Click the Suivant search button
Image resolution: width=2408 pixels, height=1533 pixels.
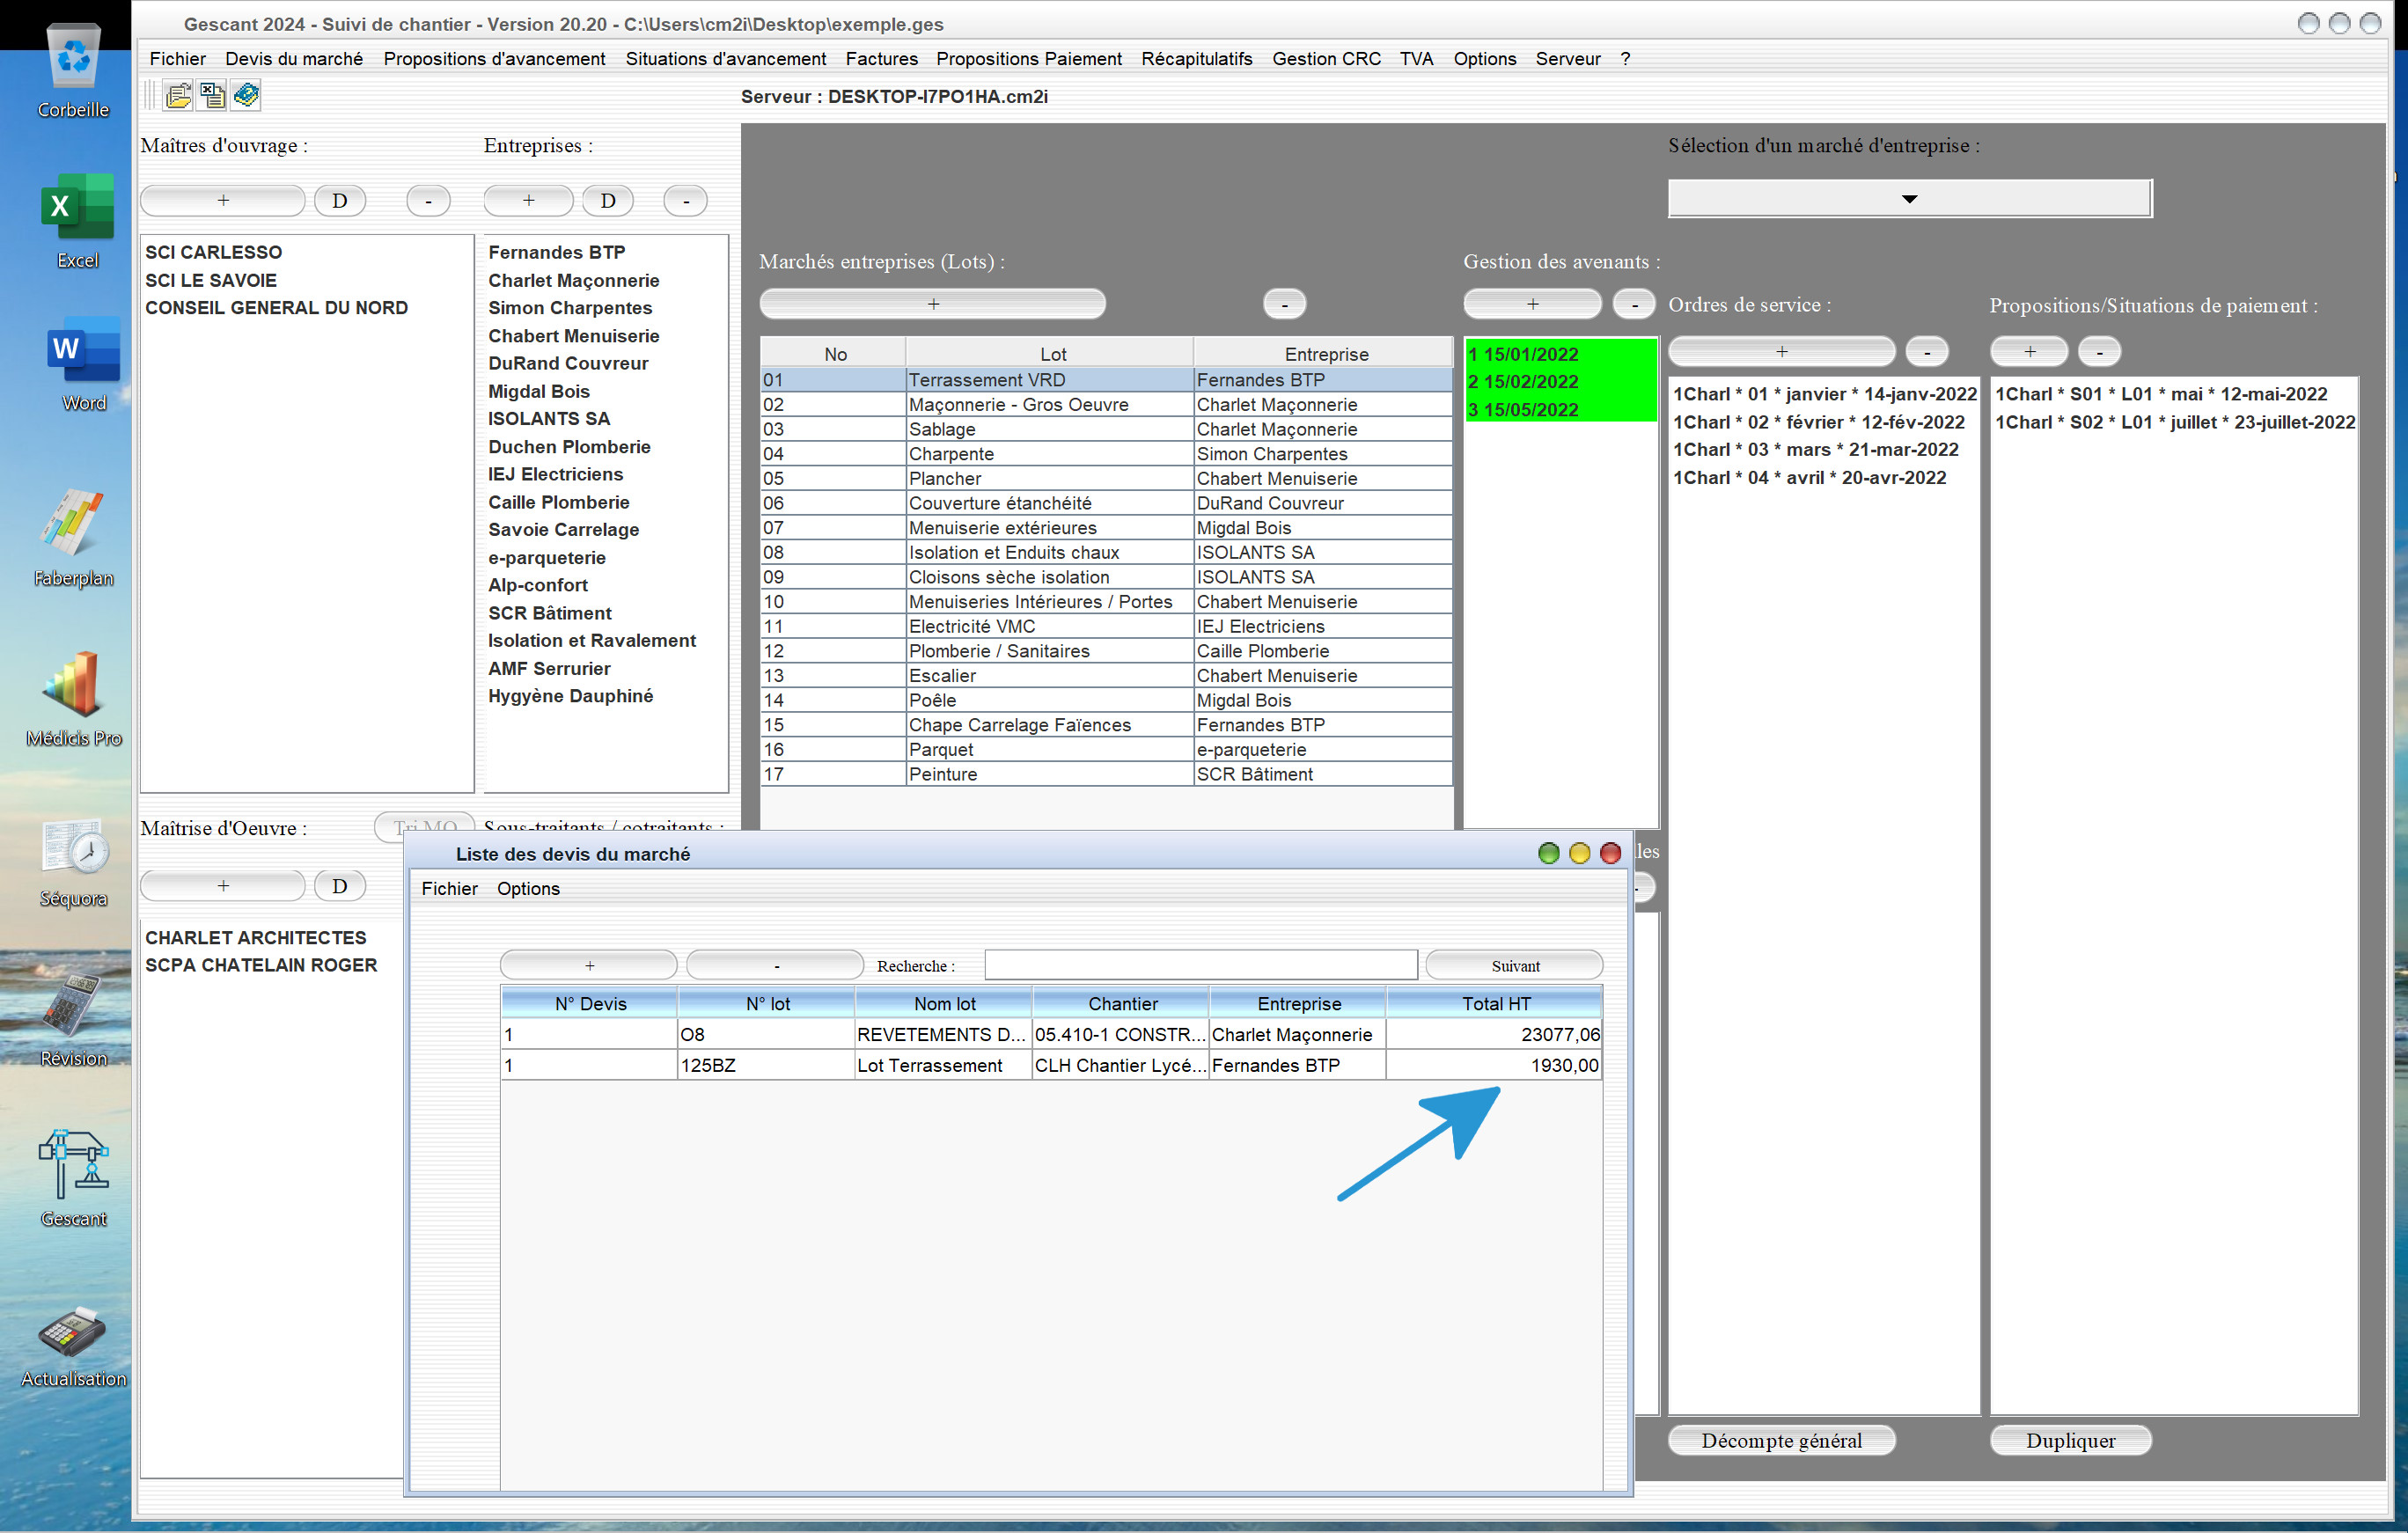1514,965
